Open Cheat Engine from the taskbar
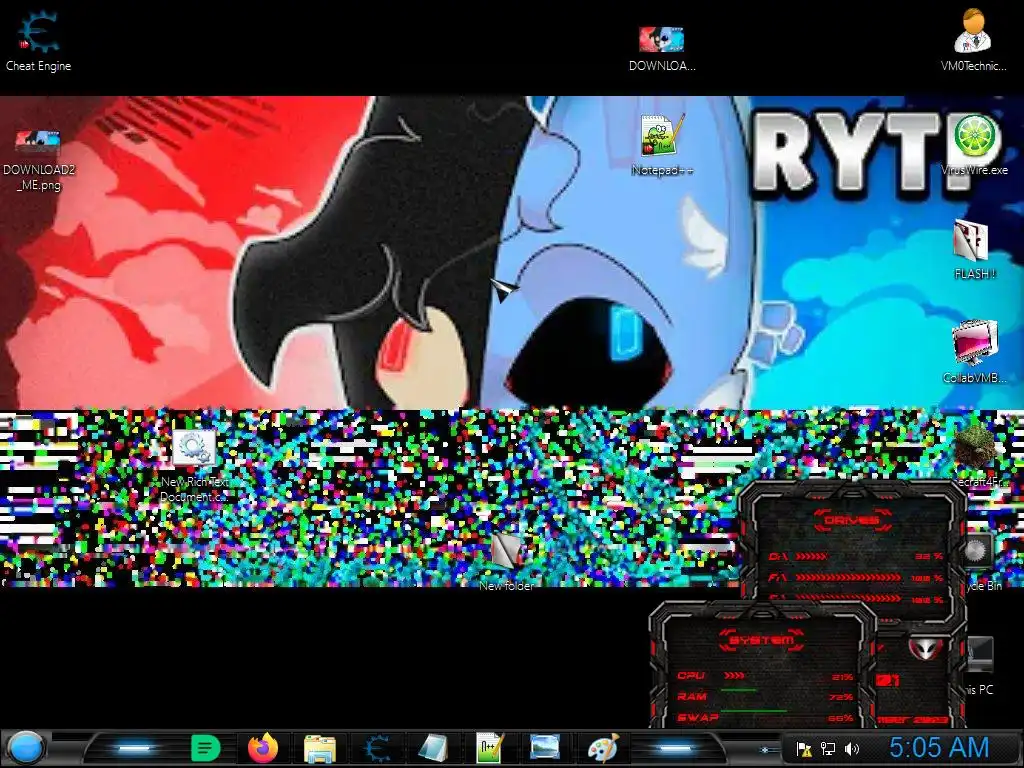 point(377,748)
